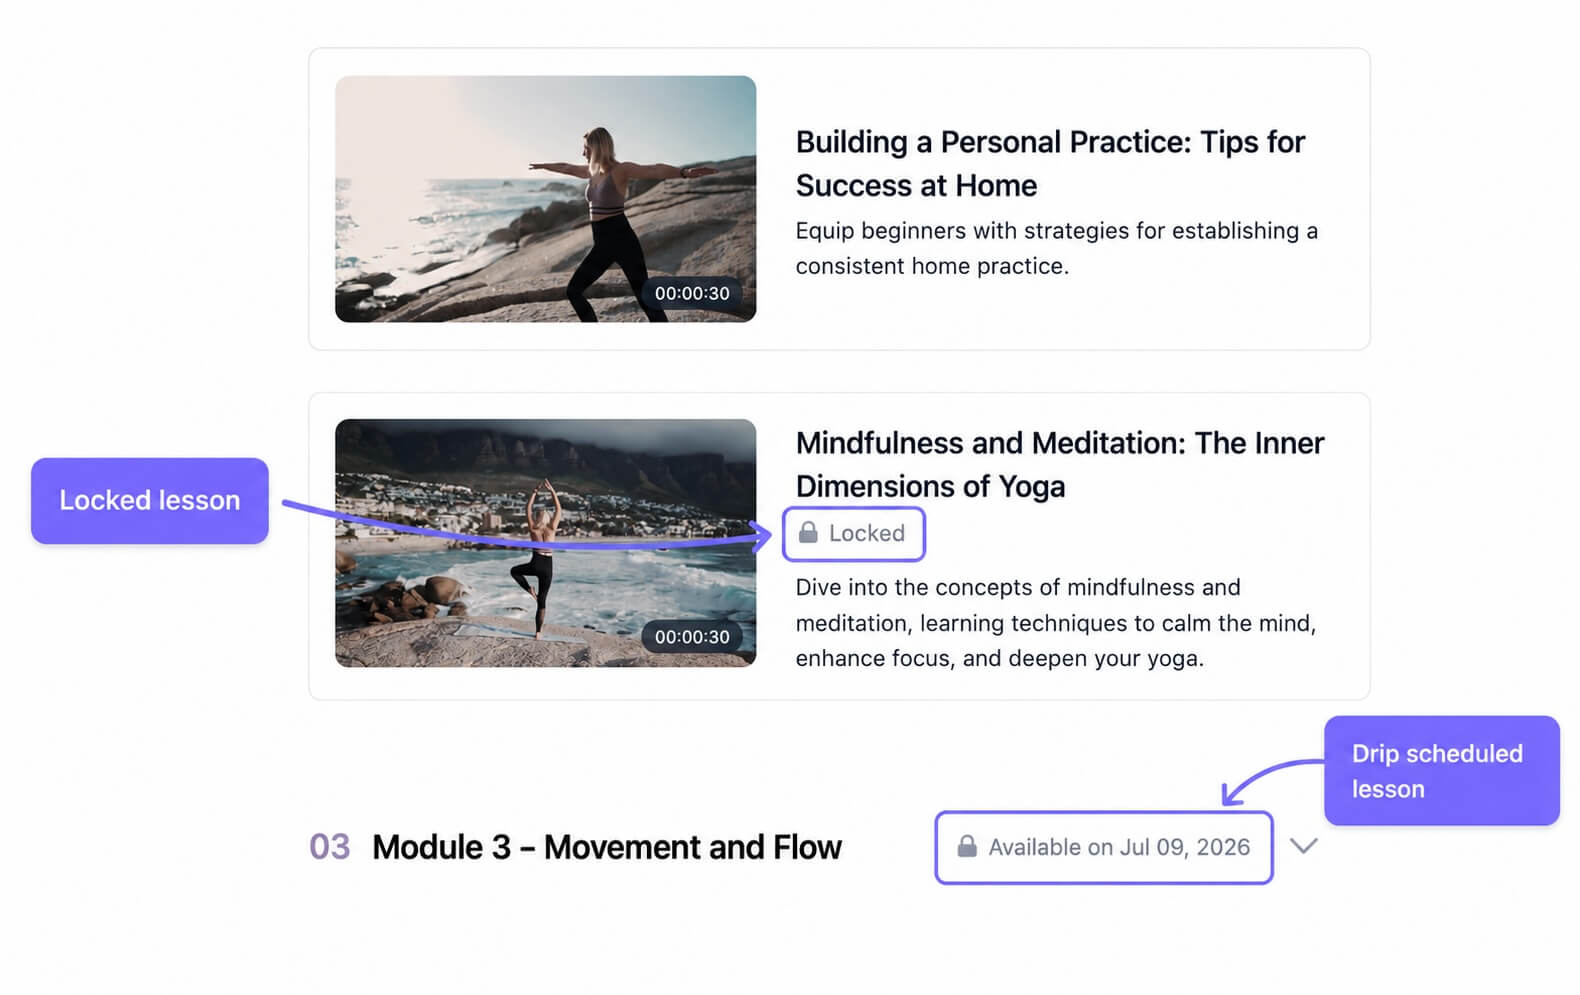This screenshot has height=995, width=1580.
Task: Click the 00:00:30 duration on second video
Action: [692, 636]
